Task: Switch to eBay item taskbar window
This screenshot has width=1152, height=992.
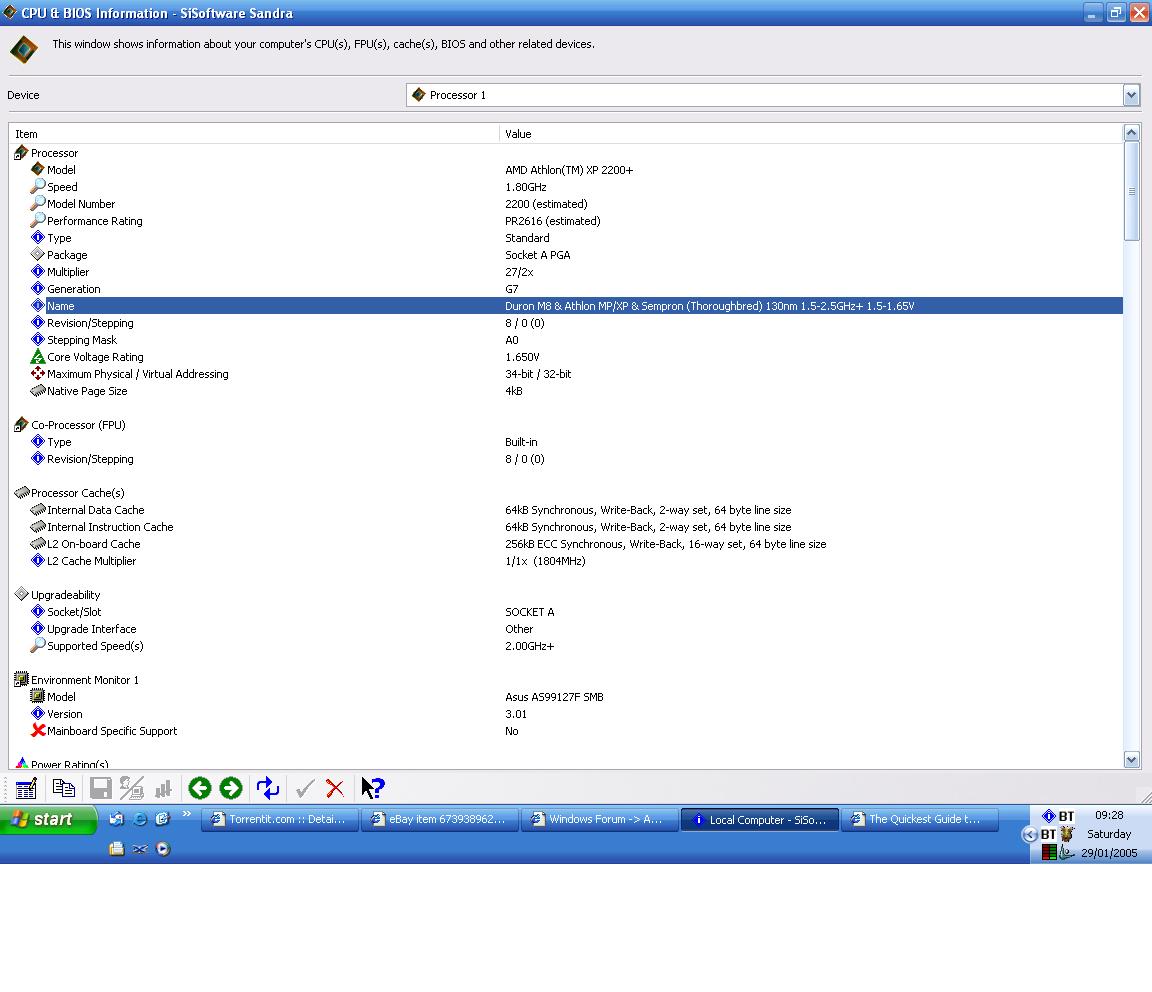Action: [440, 819]
